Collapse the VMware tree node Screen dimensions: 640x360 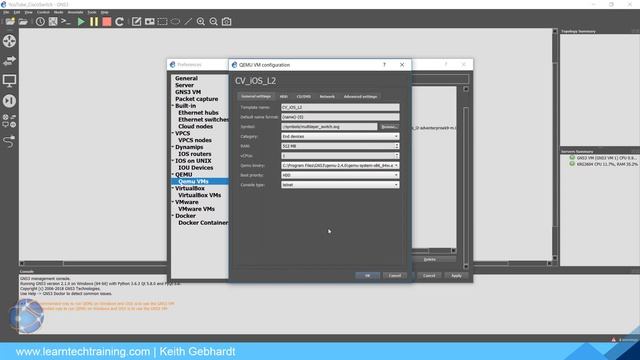173,202
